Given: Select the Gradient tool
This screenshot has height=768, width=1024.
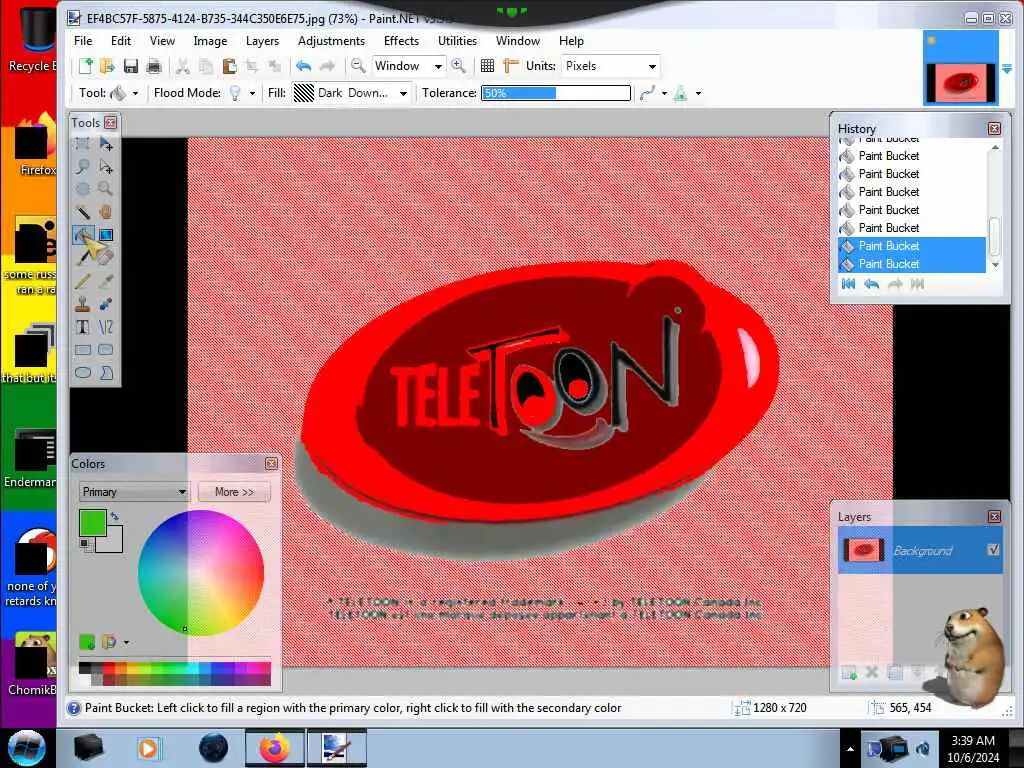Looking at the screenshot, I should point(106,234).
